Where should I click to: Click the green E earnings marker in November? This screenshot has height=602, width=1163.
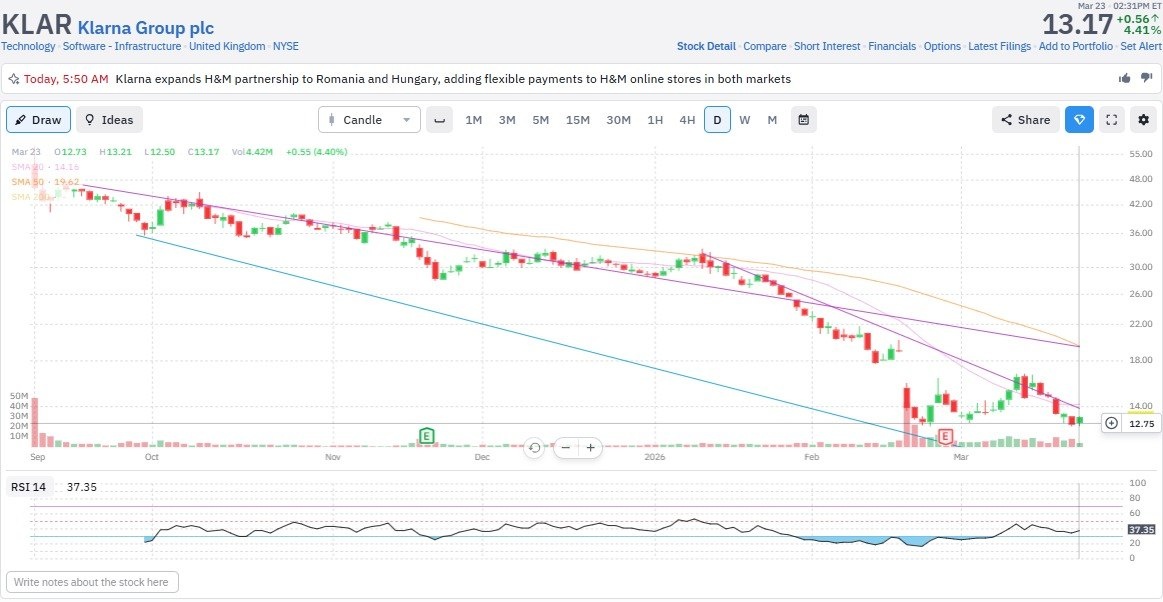coord(426,436)
